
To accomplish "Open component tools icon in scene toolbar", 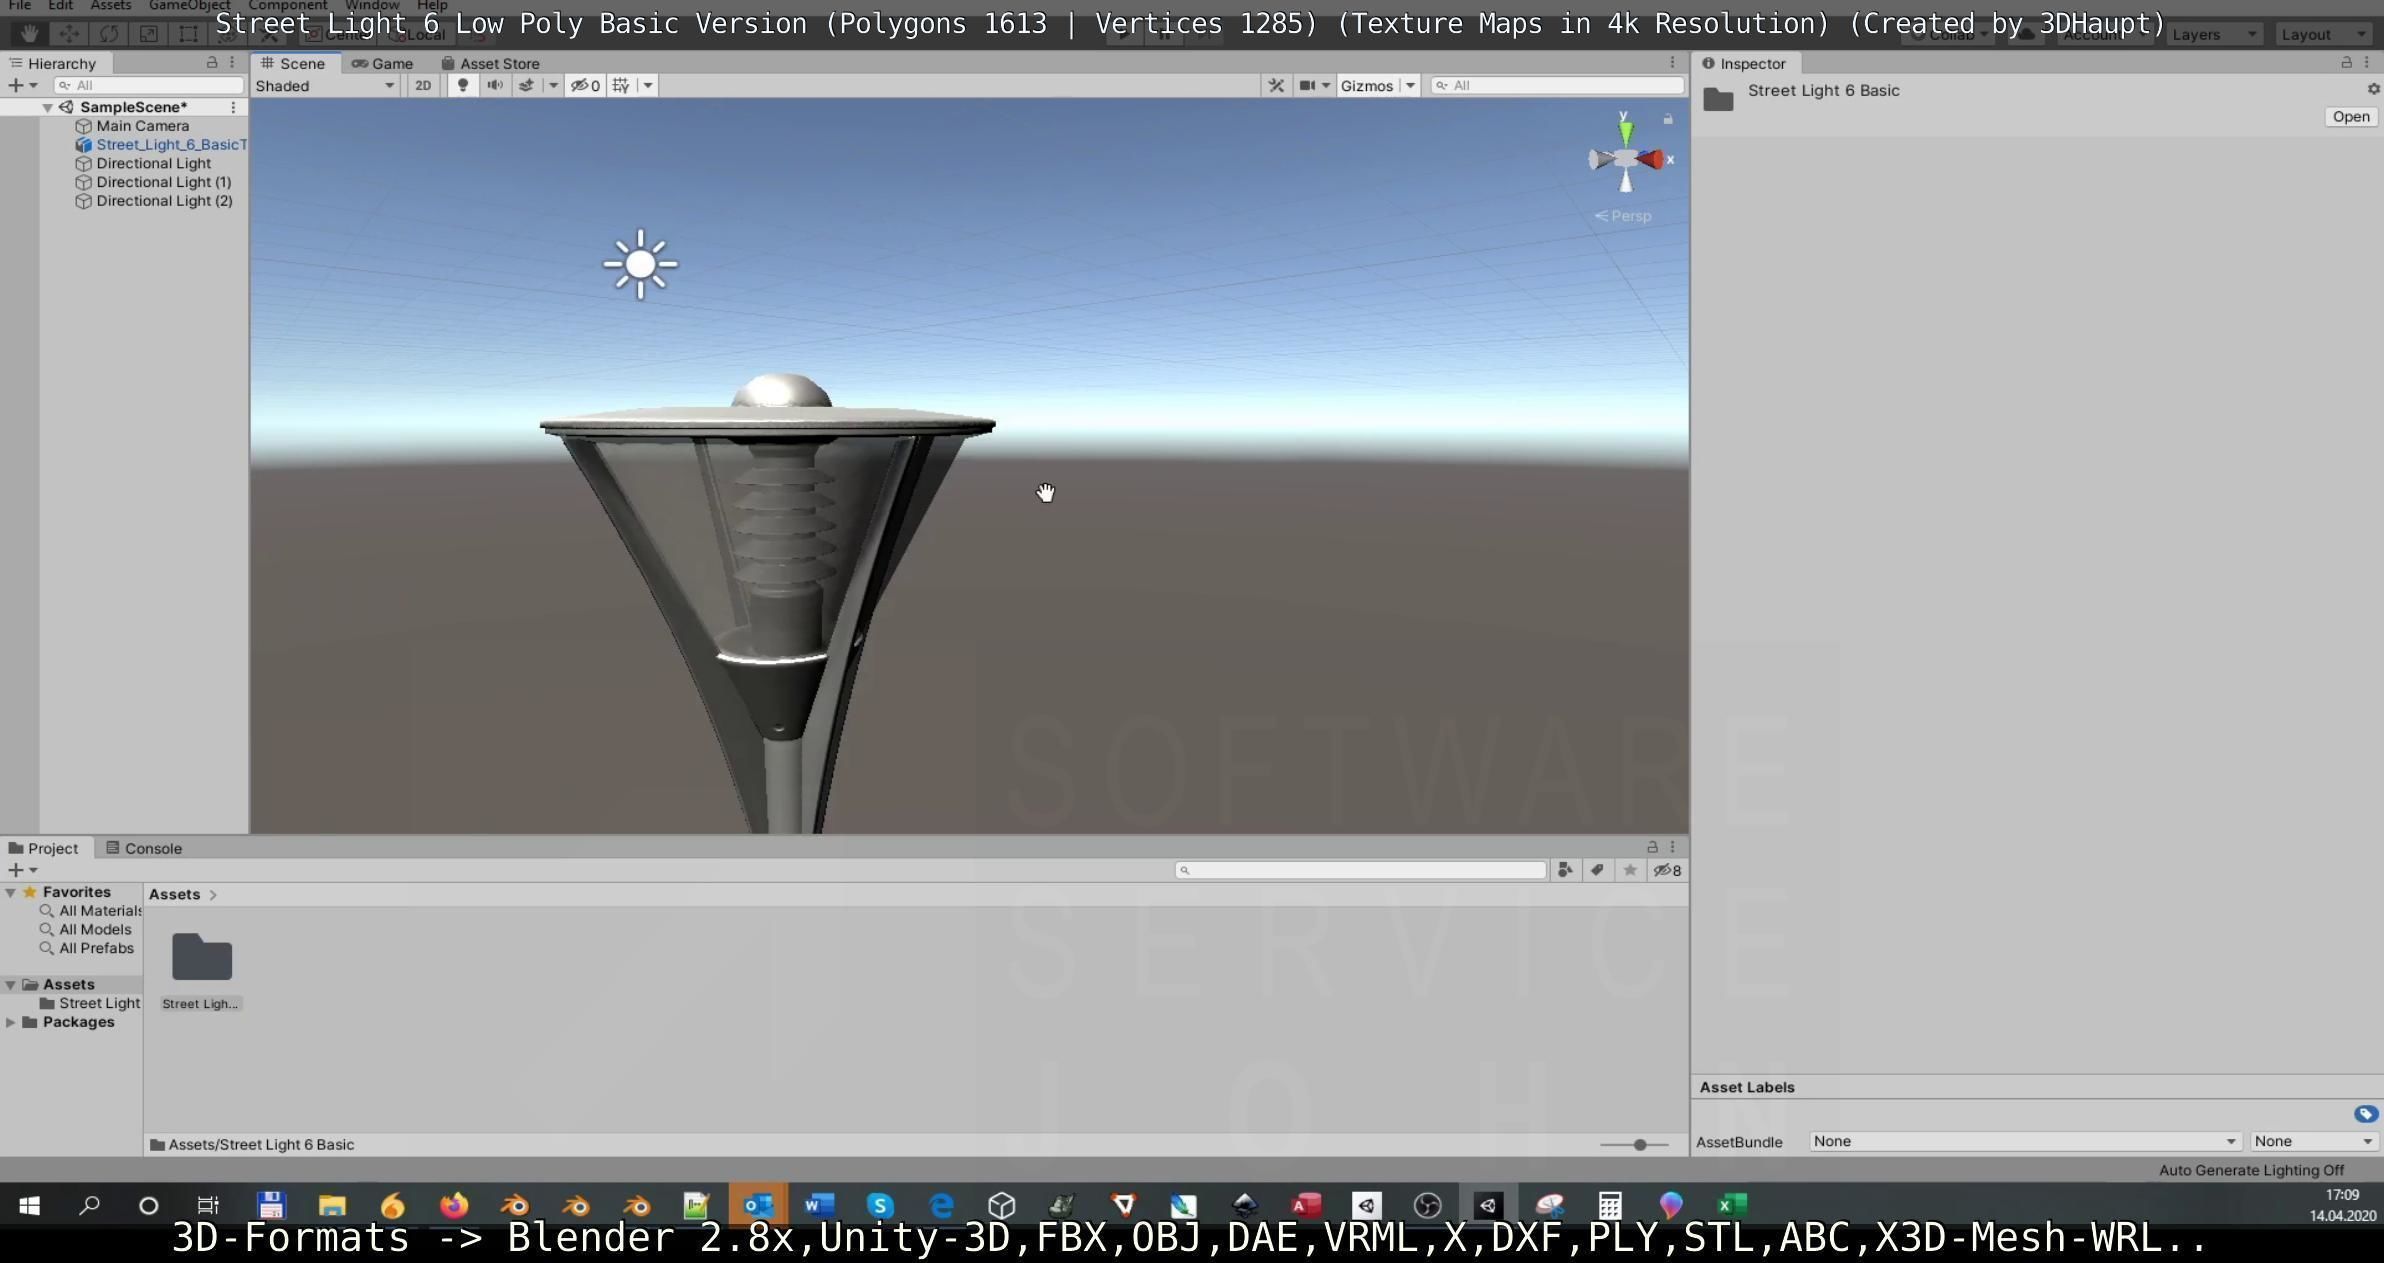I will pos(1276,86).
